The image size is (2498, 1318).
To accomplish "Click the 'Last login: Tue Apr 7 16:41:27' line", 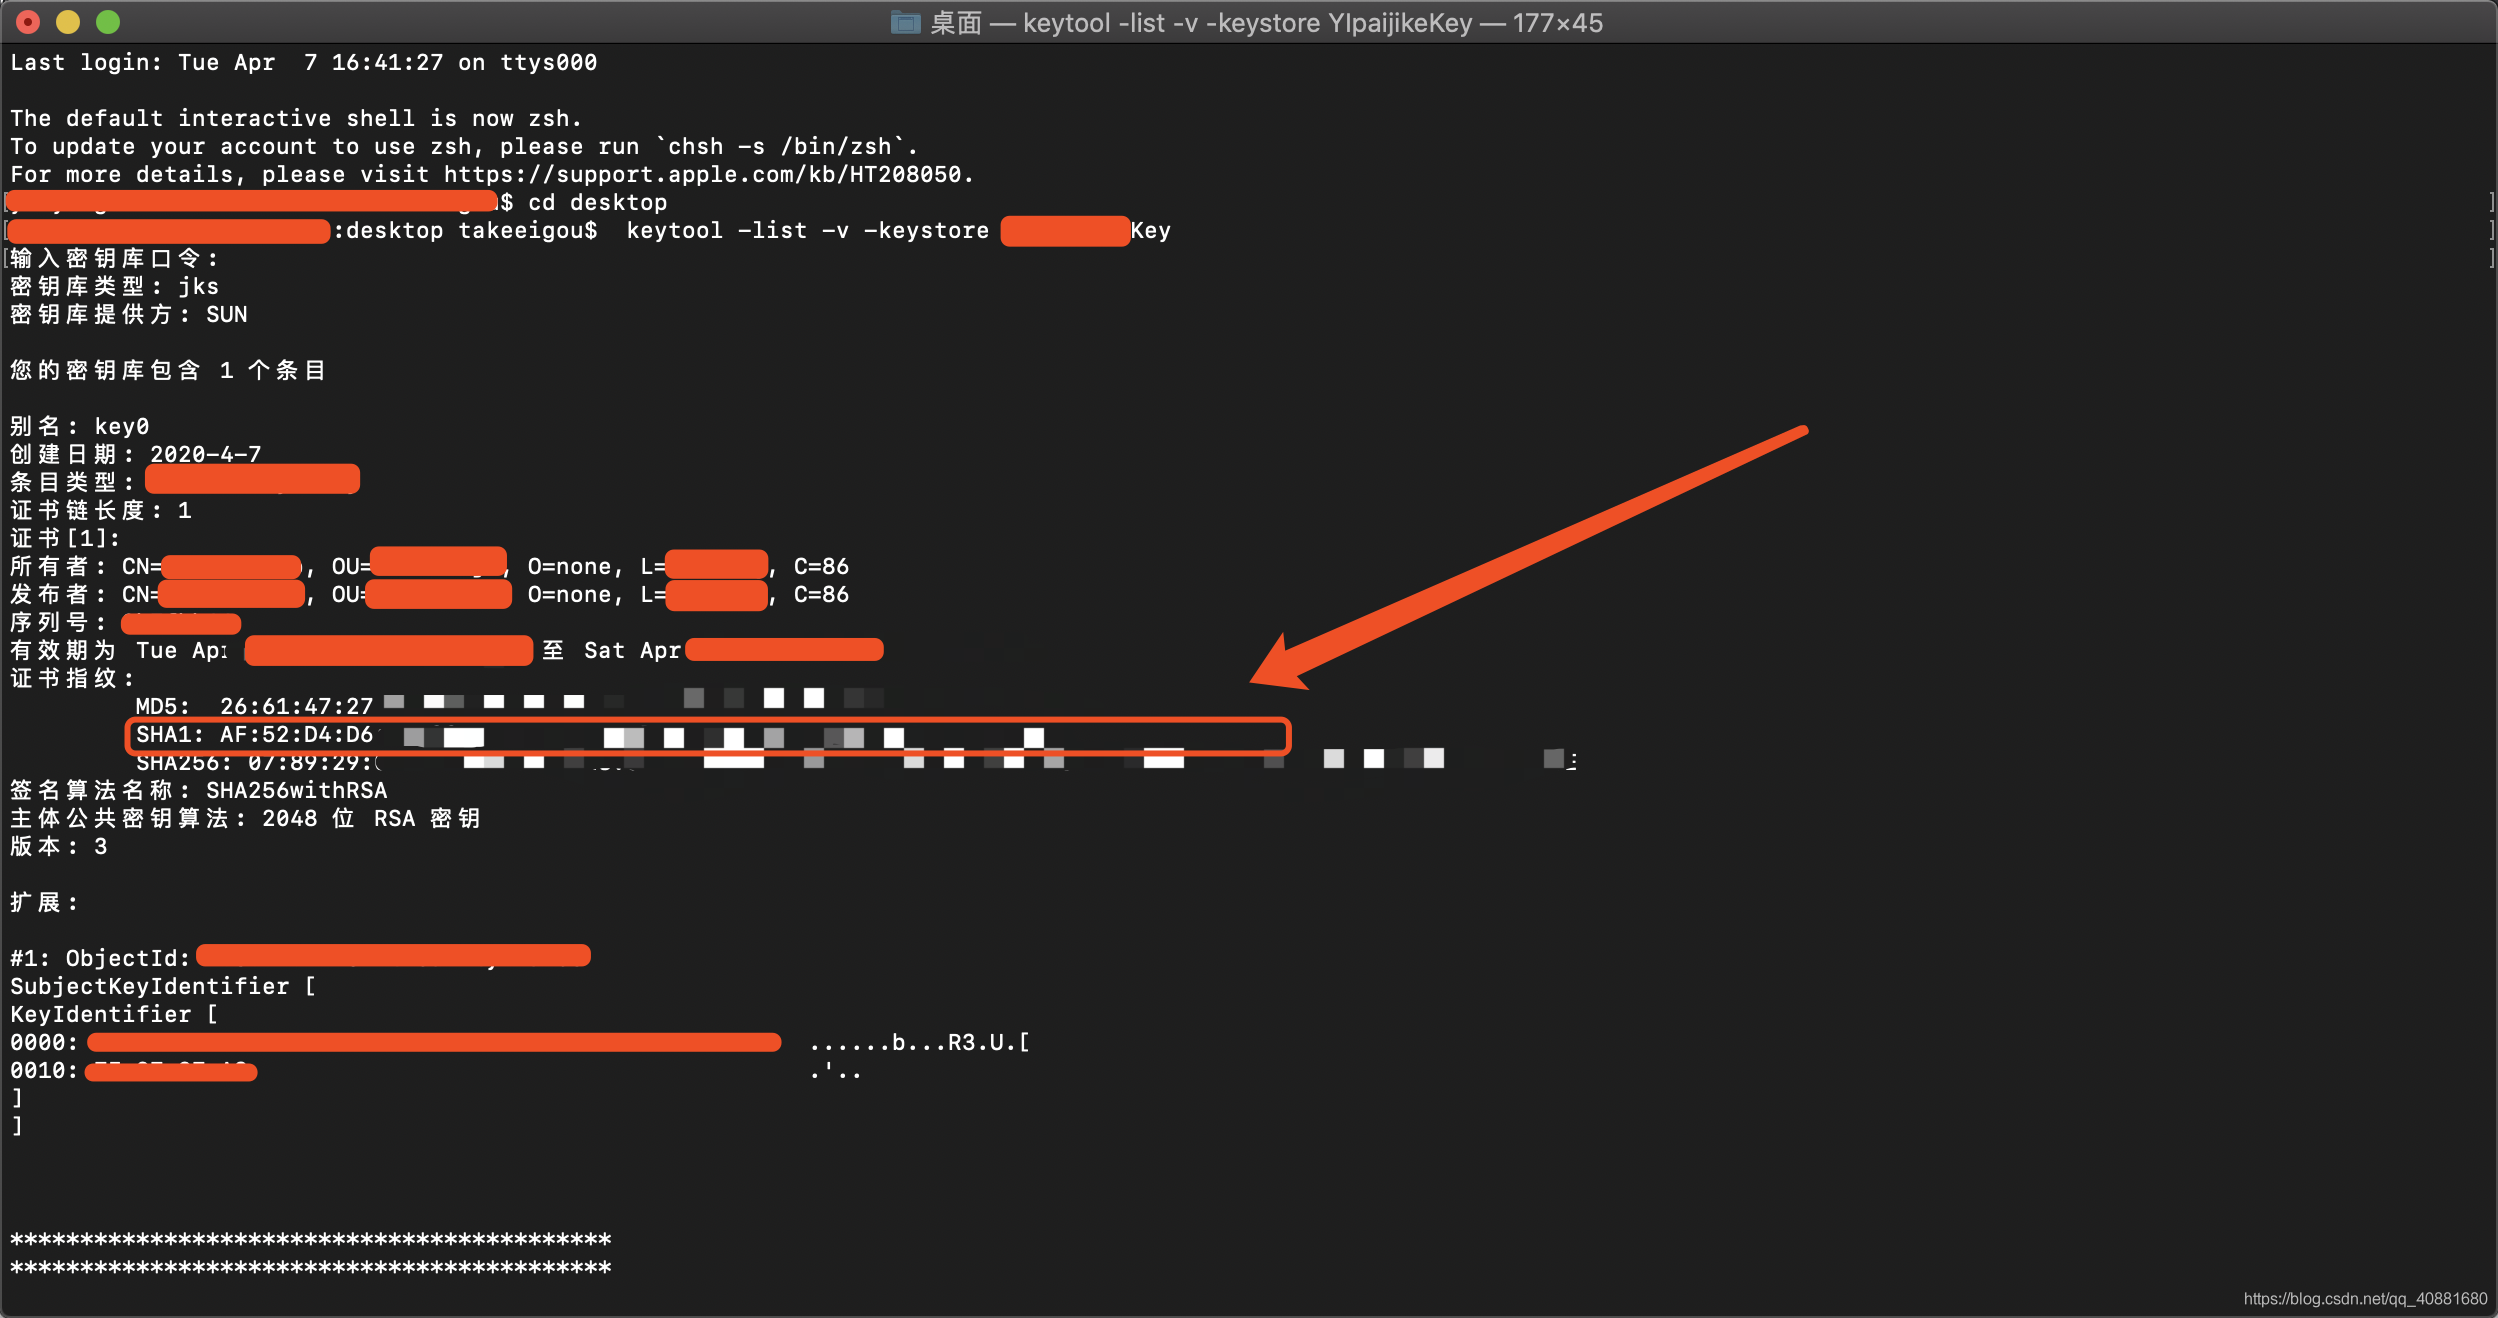I will tap(304, 62).
